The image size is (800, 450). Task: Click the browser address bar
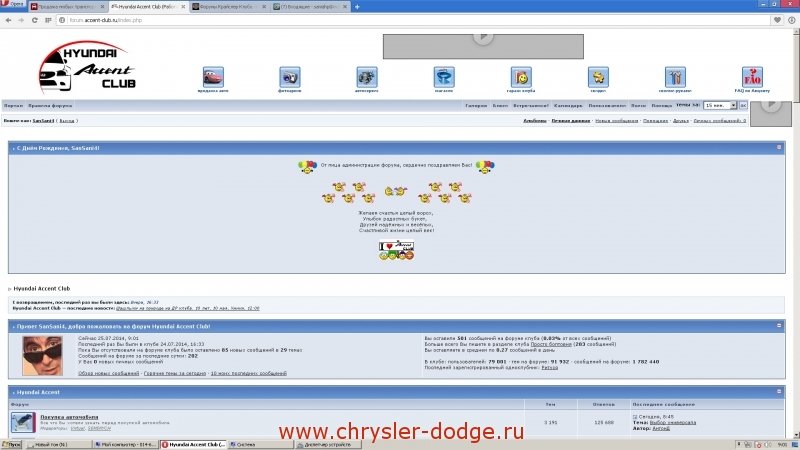click(413, 20)
